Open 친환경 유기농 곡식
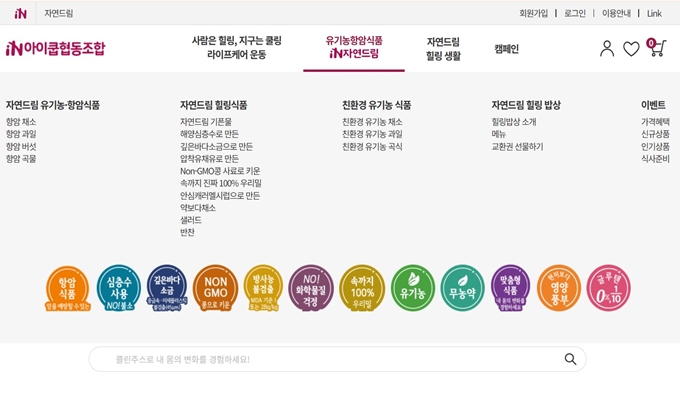 (372, 147)
